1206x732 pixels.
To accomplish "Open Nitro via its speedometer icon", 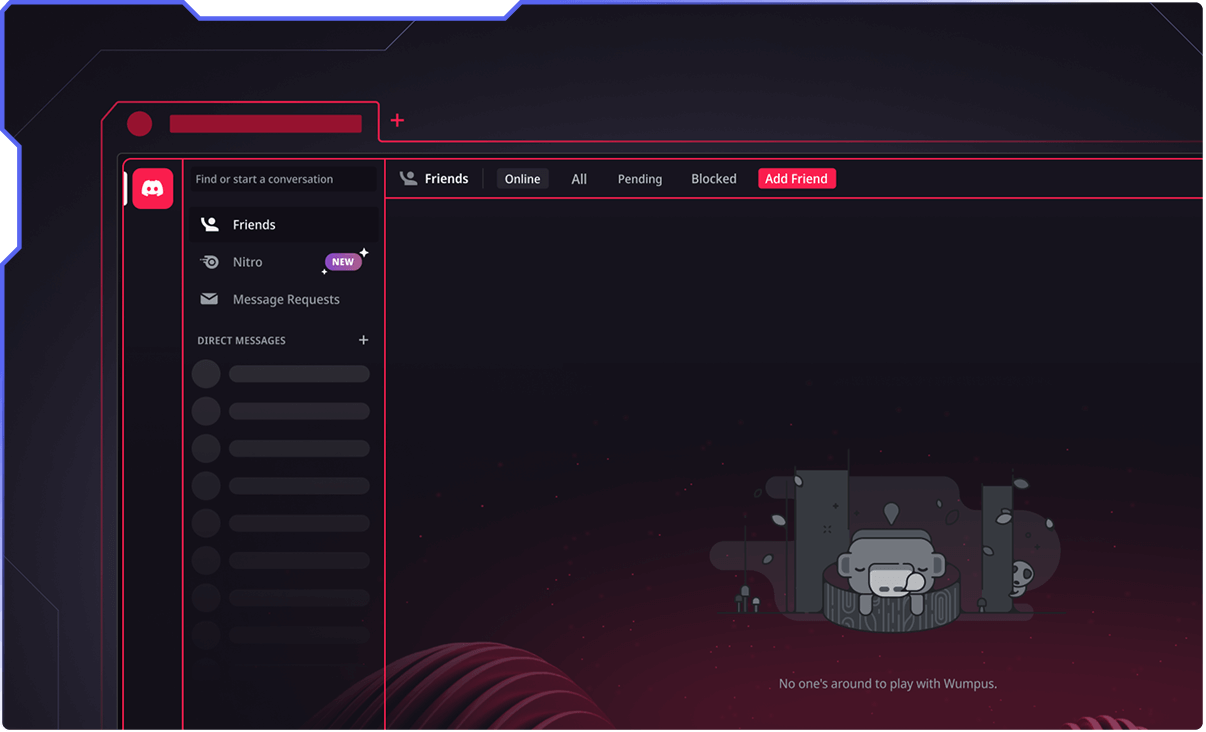I will (210, 262).
